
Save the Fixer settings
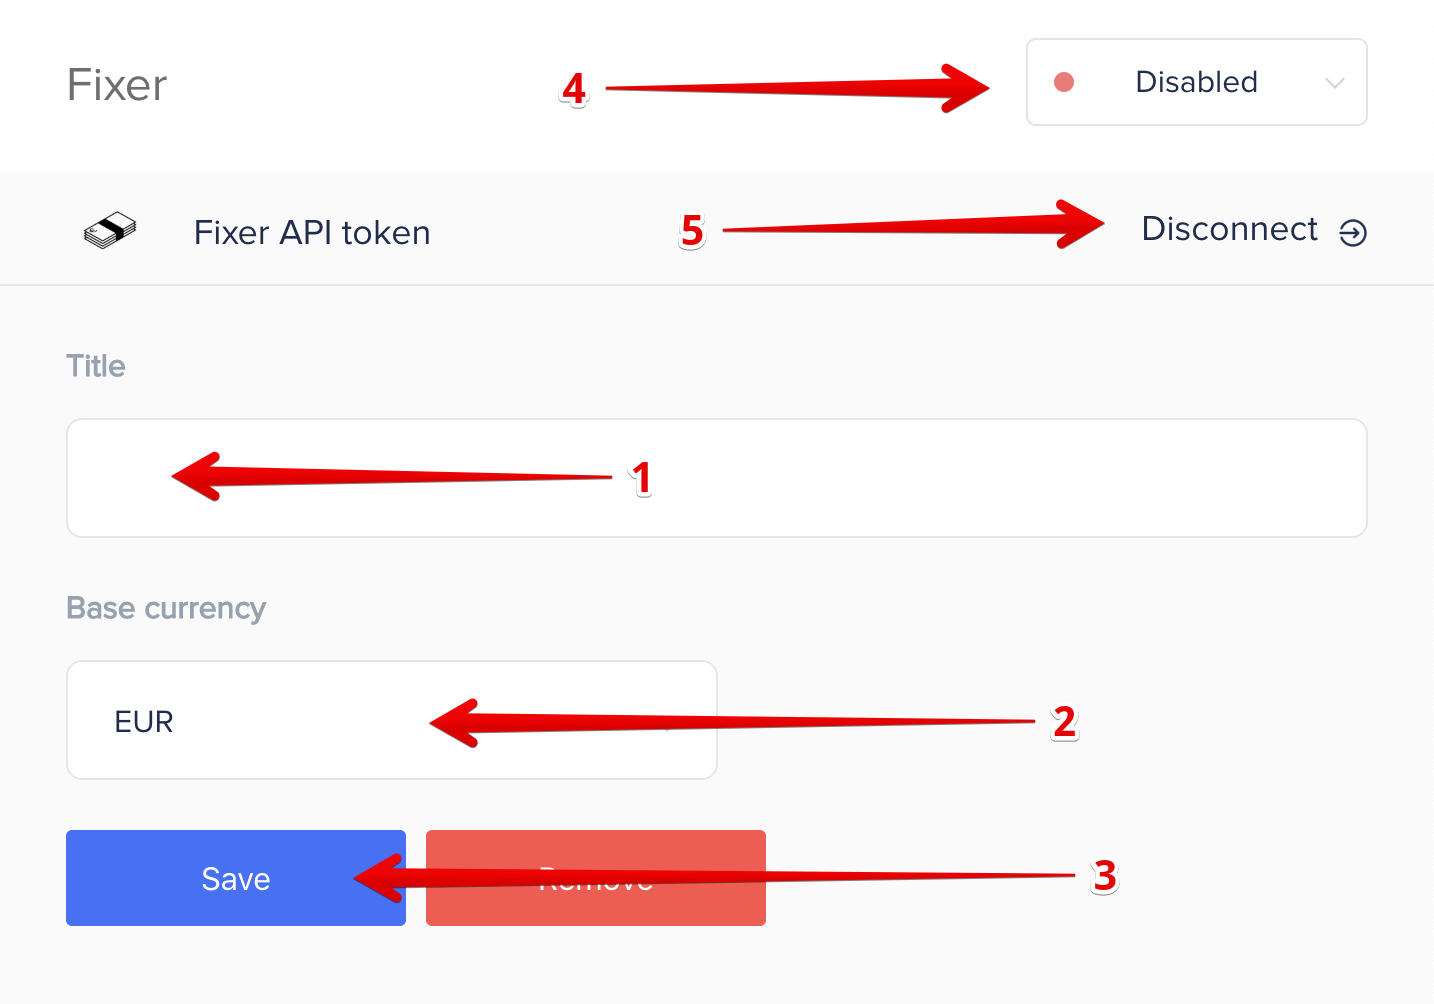pyautogui.click(x=236, y=878)
